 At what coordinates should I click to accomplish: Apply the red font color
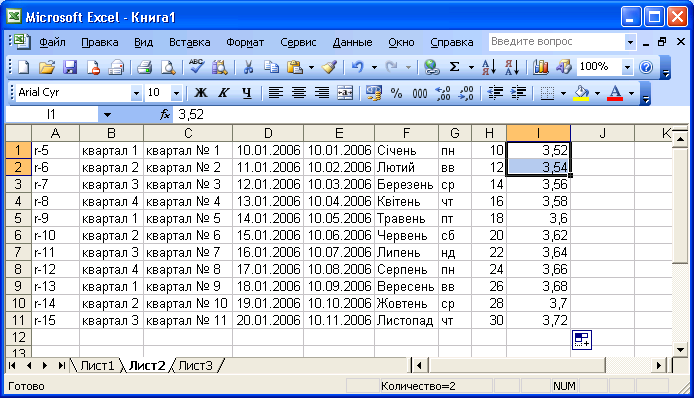[x=615, y=93]
